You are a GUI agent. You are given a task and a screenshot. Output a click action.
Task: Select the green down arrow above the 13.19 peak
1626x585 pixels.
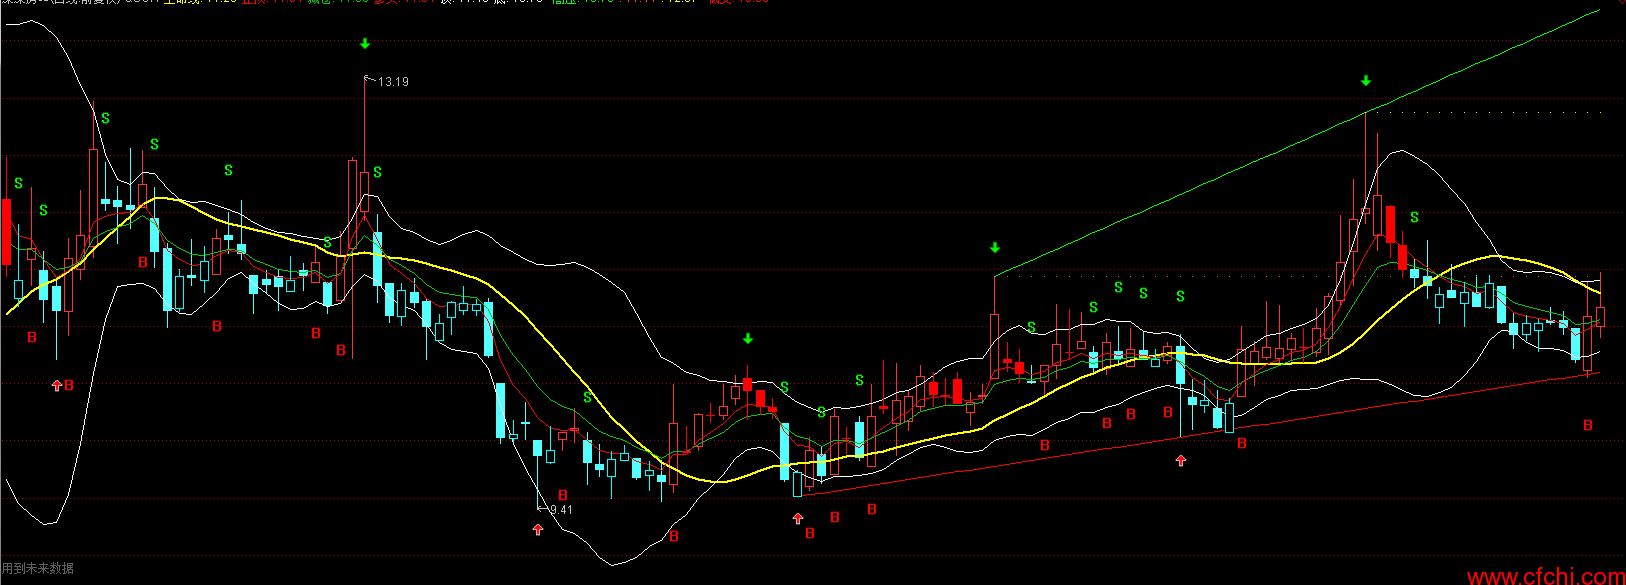366,44
